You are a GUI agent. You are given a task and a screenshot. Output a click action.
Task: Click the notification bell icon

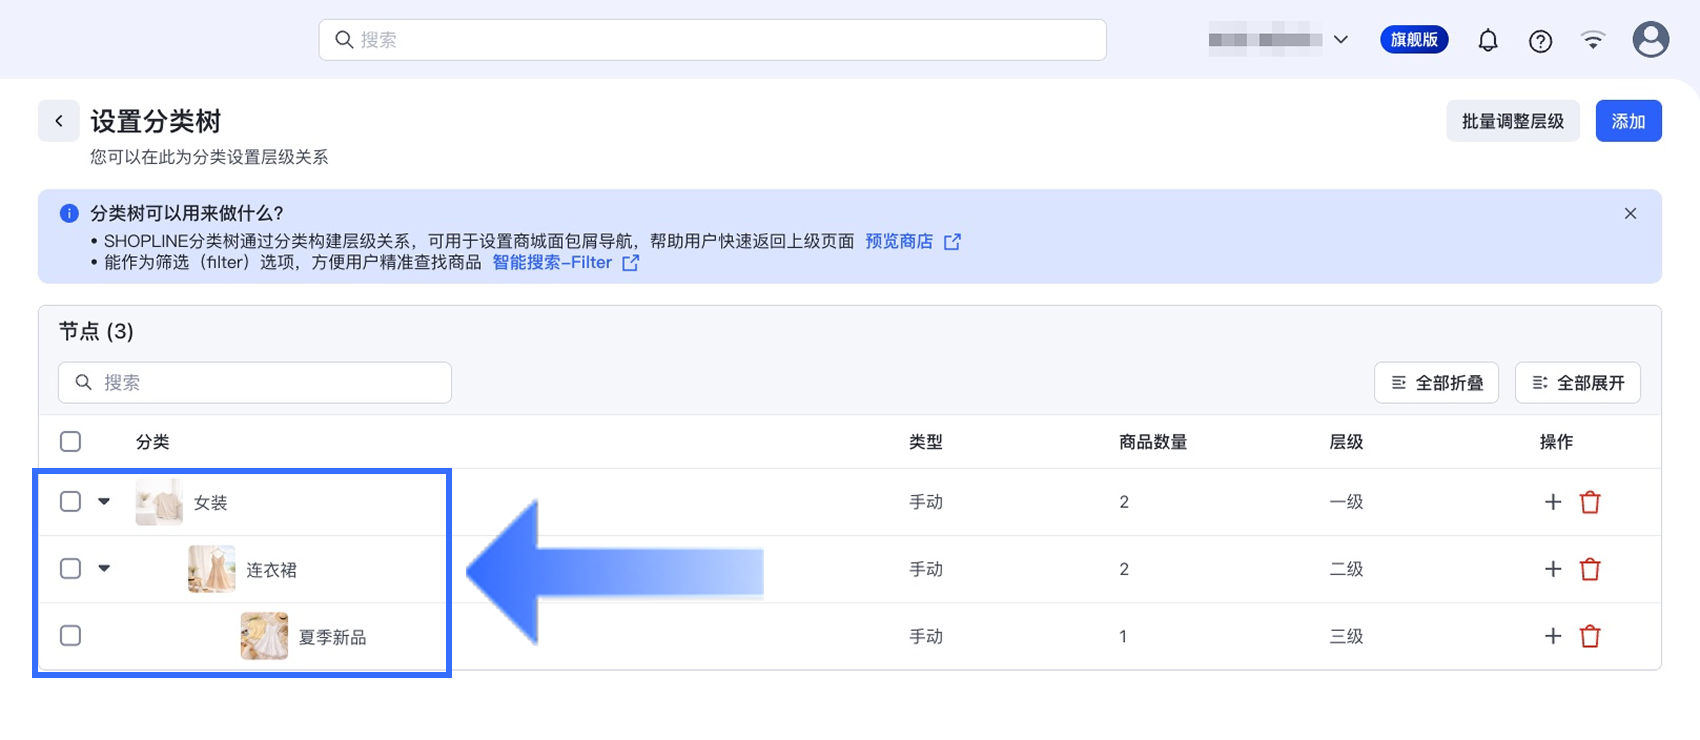(x=1488, y=40)
